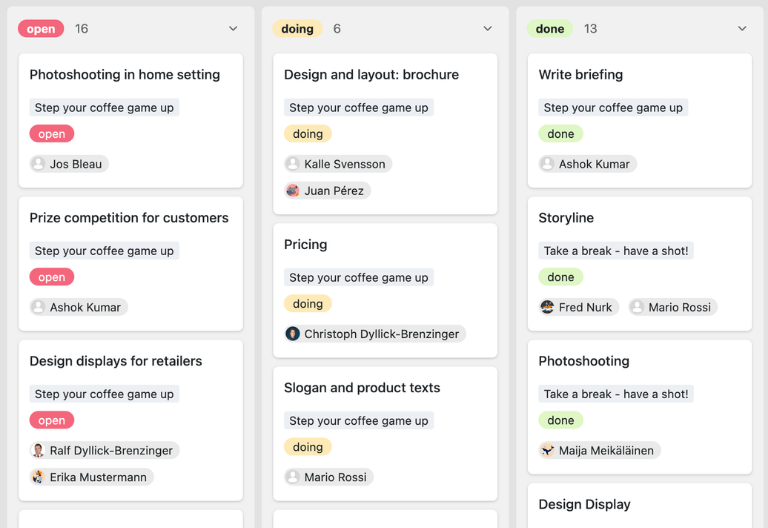Viewport: 768px width, 528px height.
Task: Click the 16 count beside open header
Action: coord(81,29)
